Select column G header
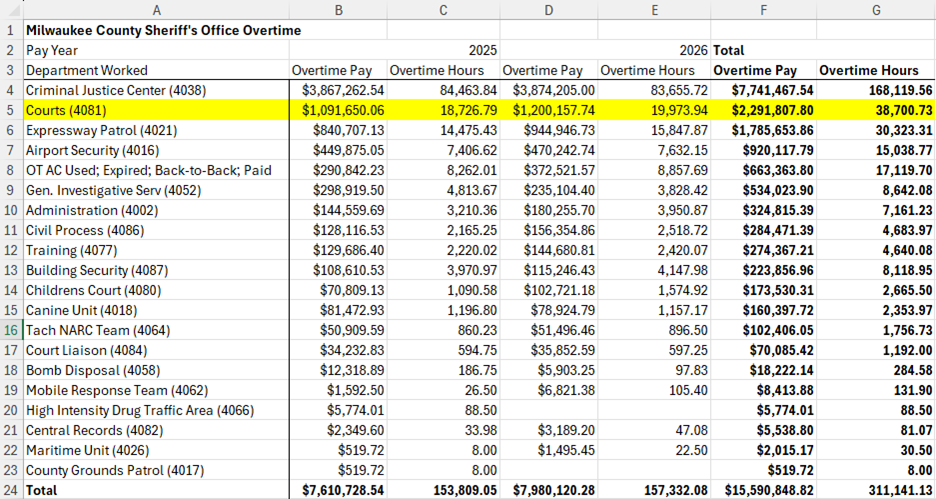The image size is (936, 499). [x=876, y=10]
